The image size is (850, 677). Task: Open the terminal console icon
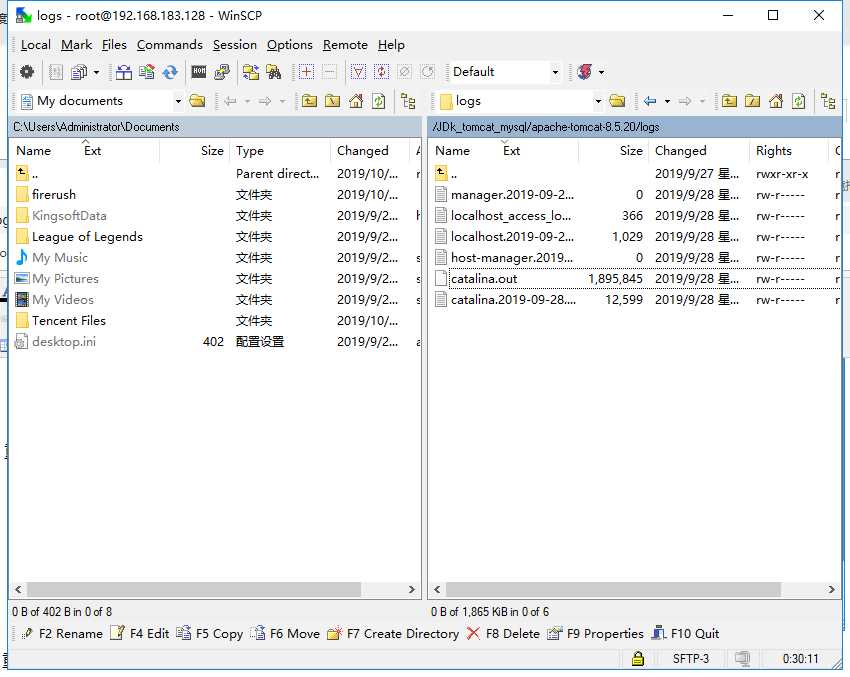199,72
